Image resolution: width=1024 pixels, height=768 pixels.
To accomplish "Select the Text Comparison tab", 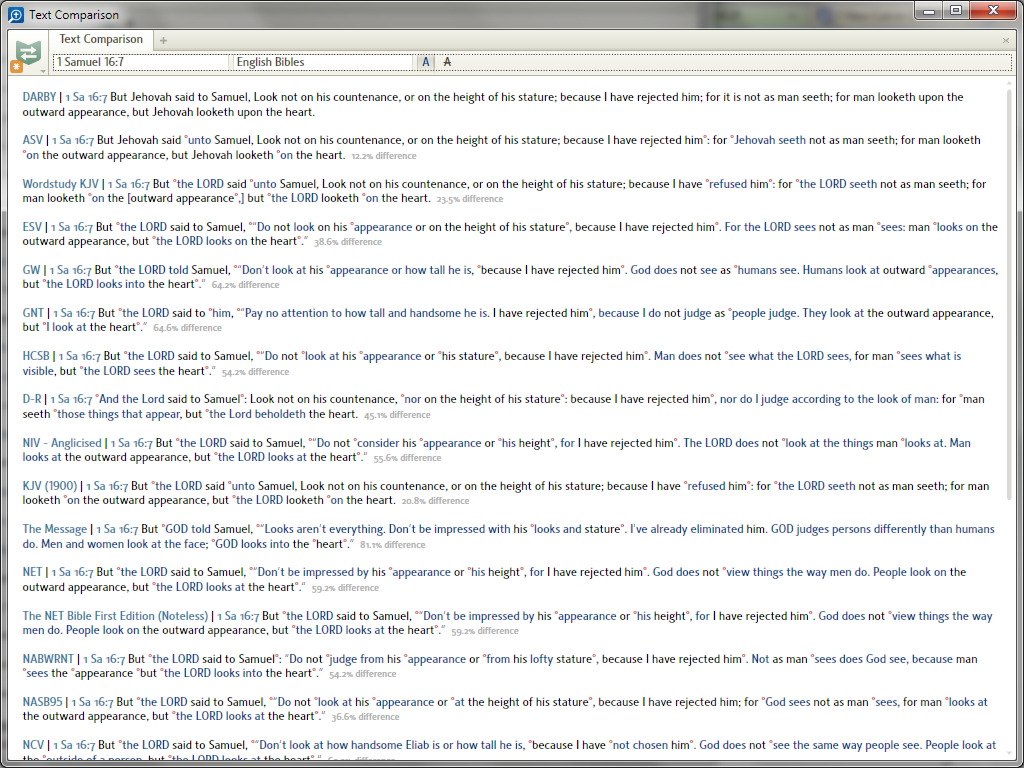I will [x=101, y=39].
